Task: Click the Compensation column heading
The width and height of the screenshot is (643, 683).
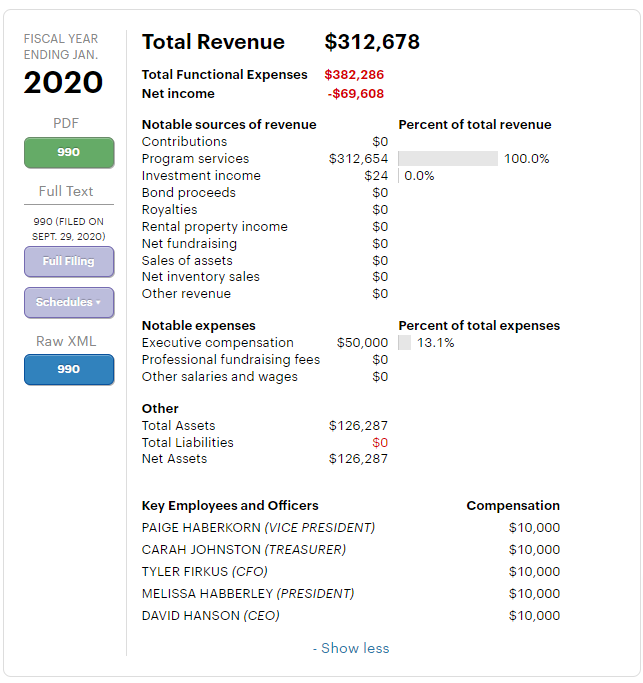Action: [513, 506]
